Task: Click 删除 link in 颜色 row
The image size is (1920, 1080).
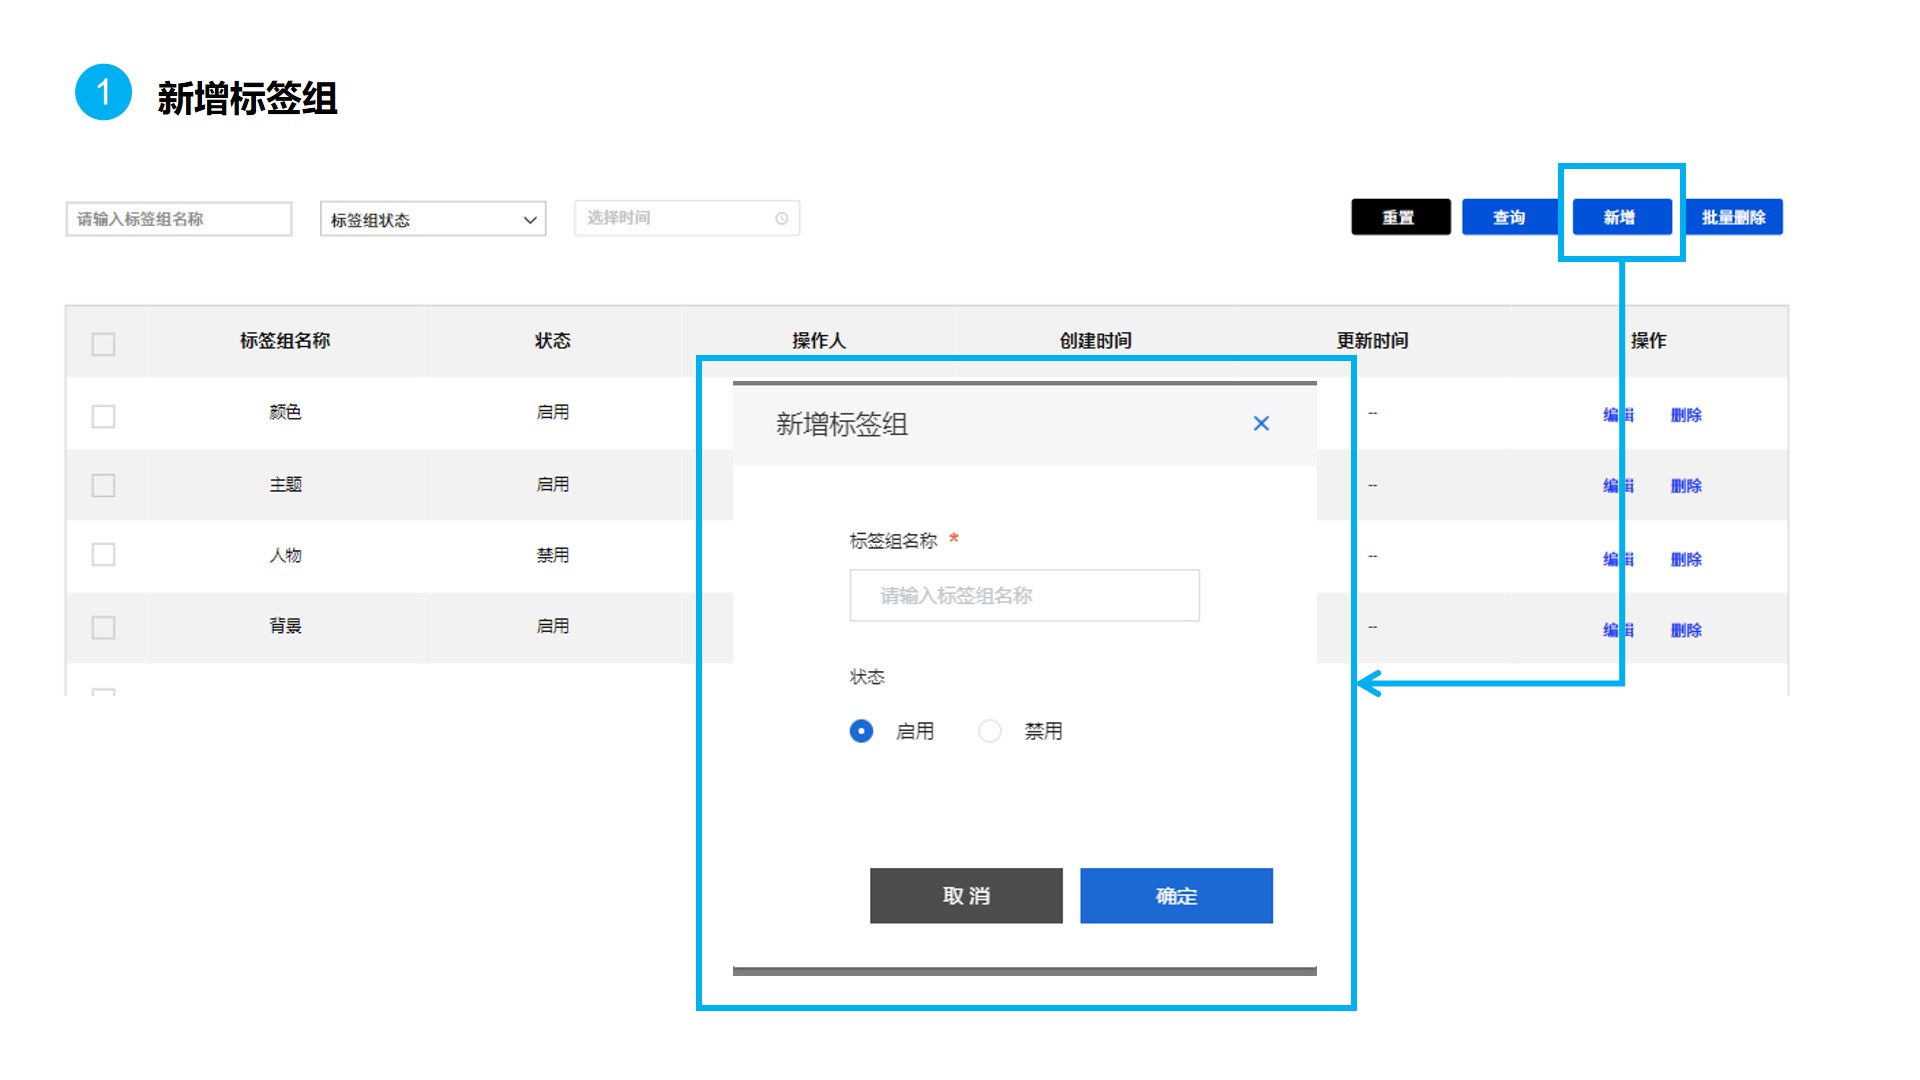Action: 1686,415
